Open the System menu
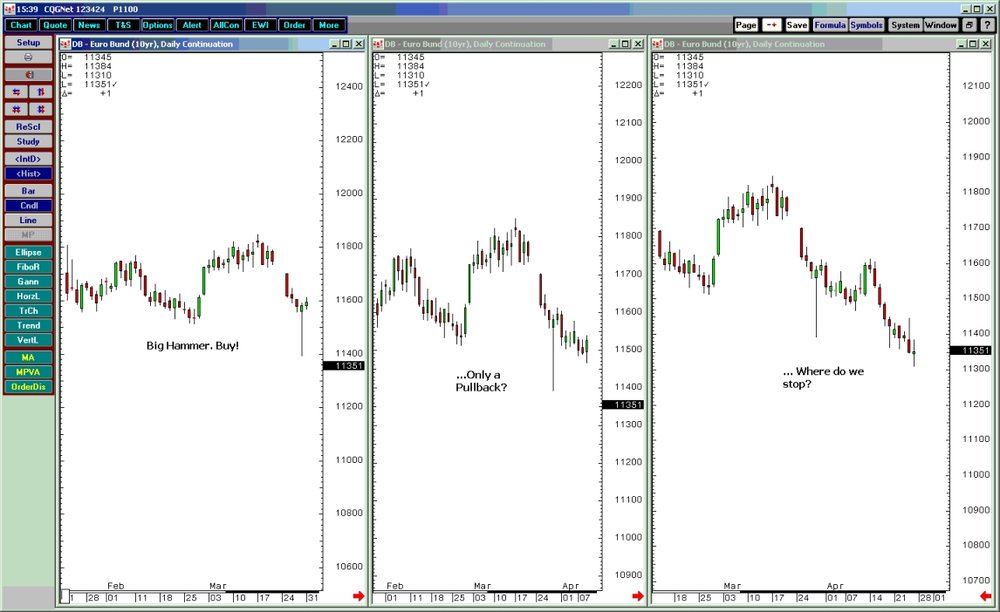This screenshot has height=612, width=1000. (x=905, y=25)
